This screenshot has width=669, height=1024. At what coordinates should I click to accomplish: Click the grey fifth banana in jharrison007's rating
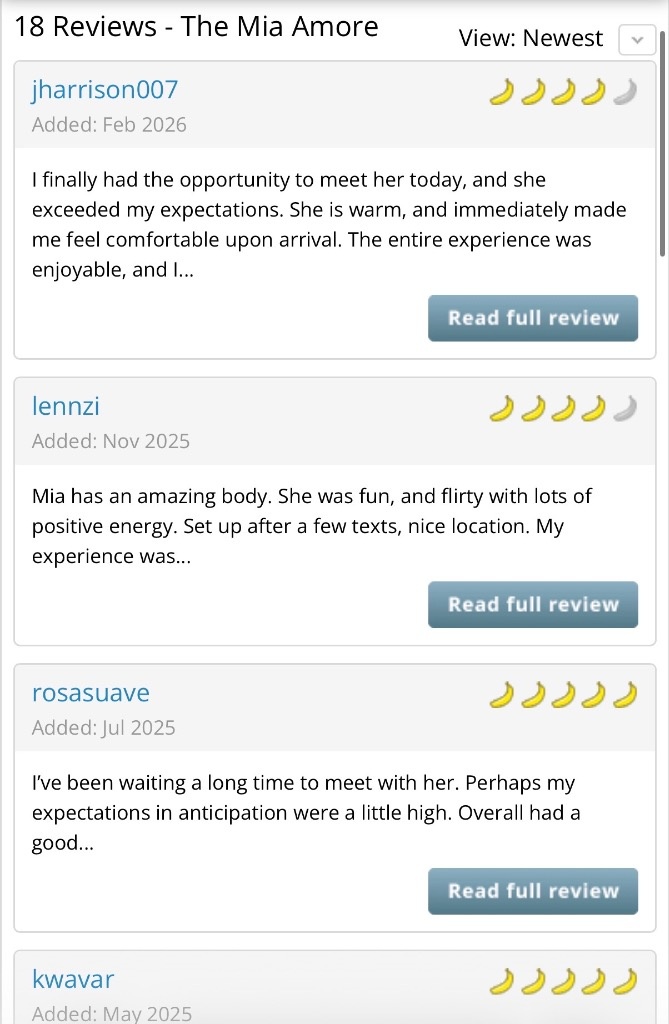(x=625, y=93)
